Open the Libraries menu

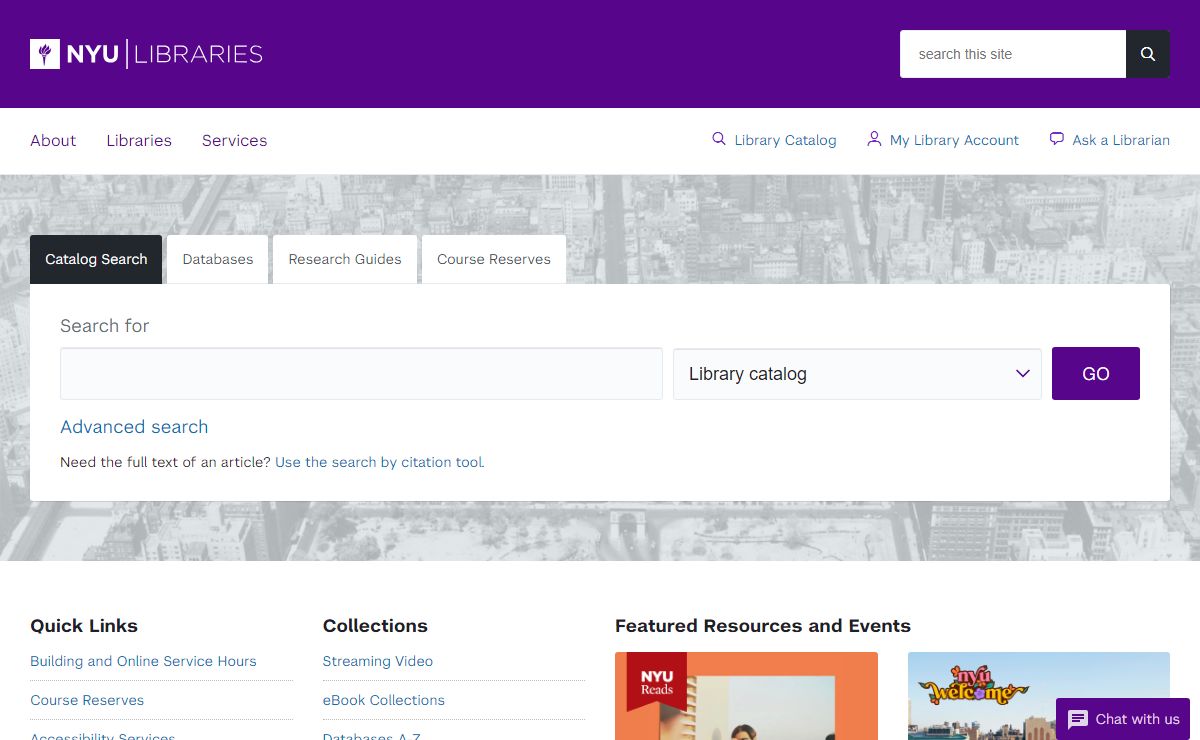[x=139, y=141]
